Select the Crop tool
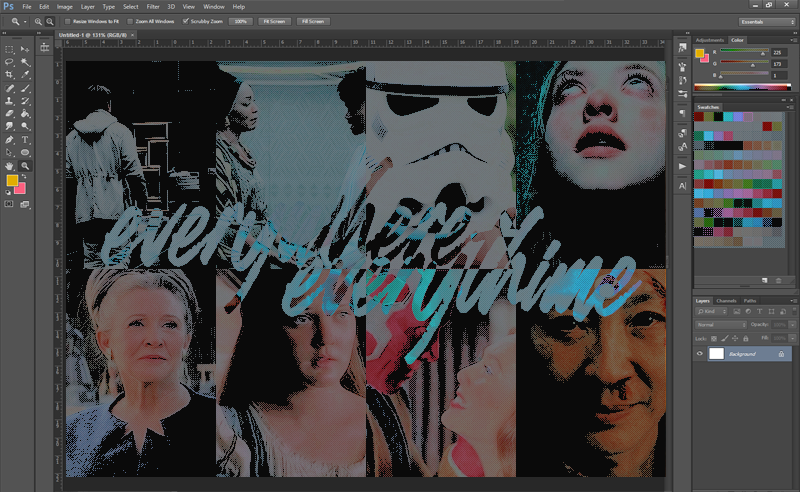Screen dimensions: 800x492 [9, 75]
